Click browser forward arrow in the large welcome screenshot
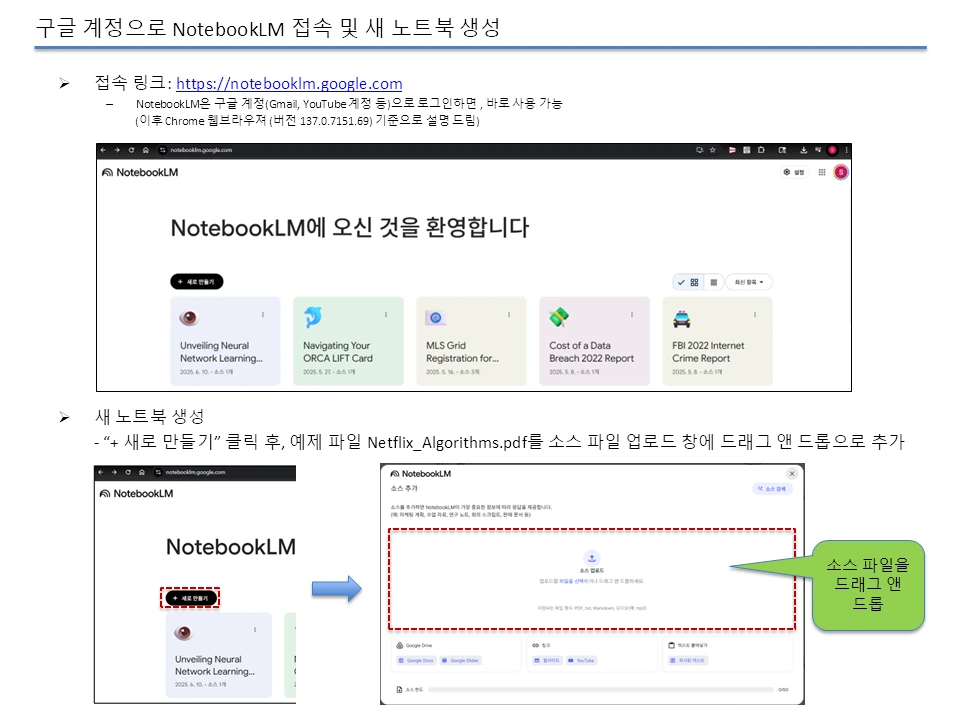 pos(117,150)
